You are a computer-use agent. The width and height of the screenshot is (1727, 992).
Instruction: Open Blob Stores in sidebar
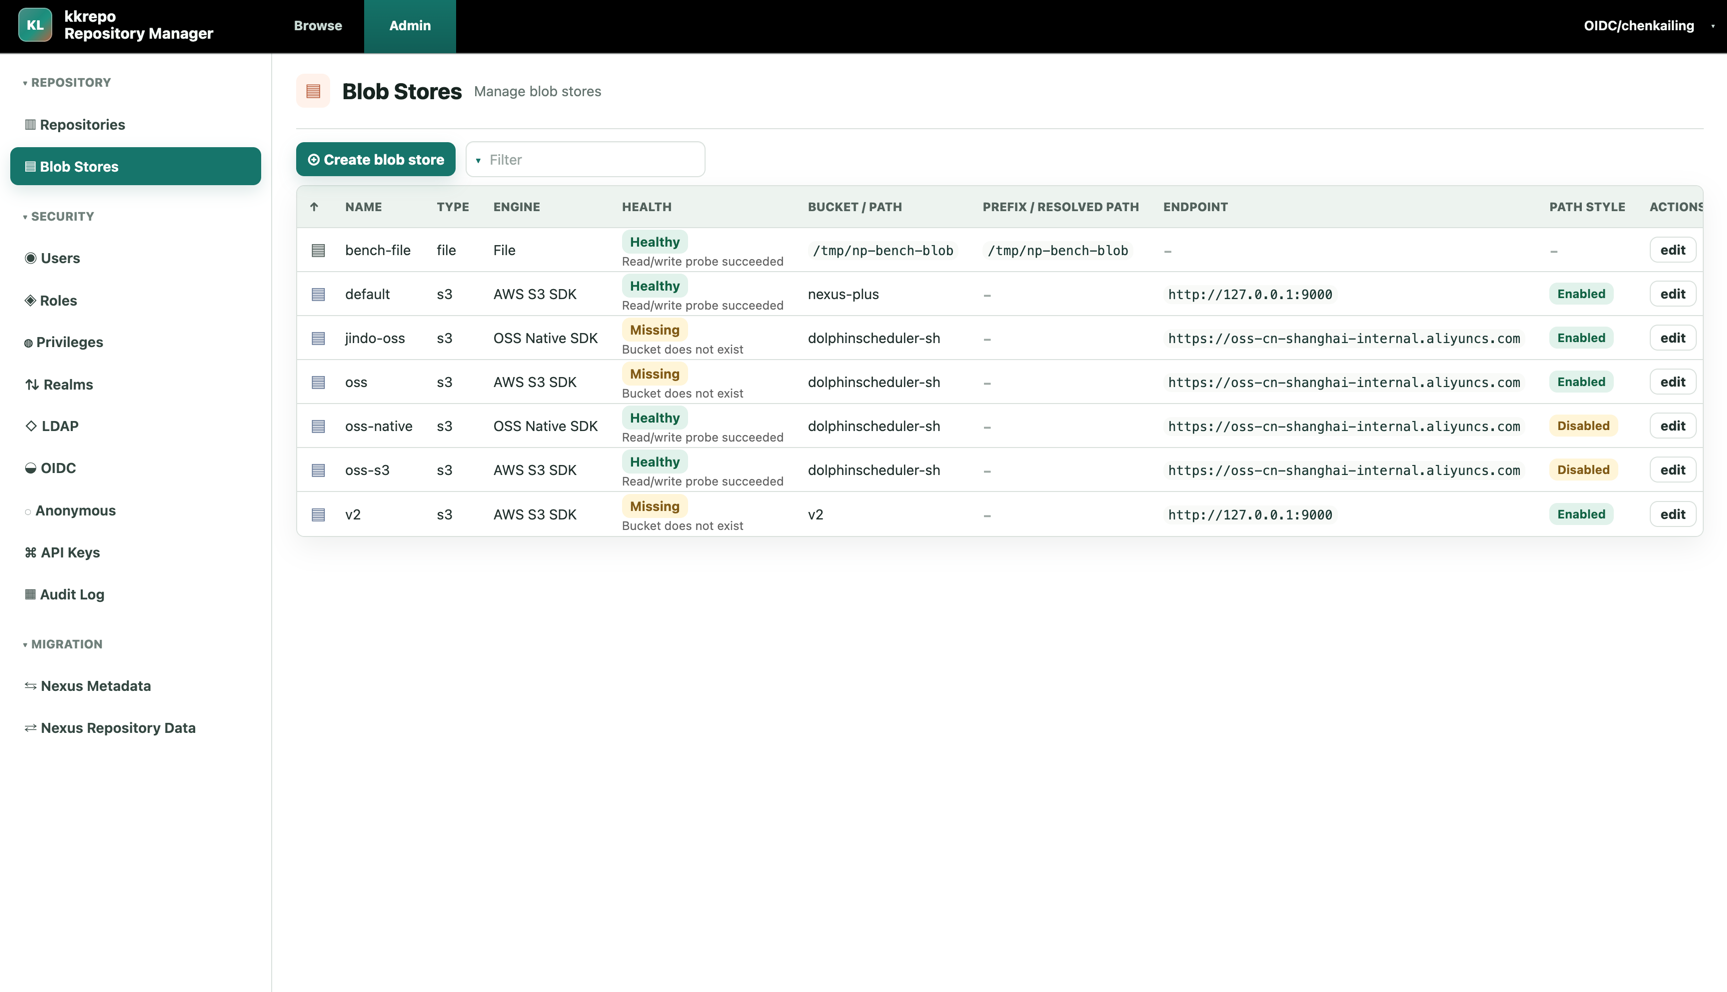point(135,166)
